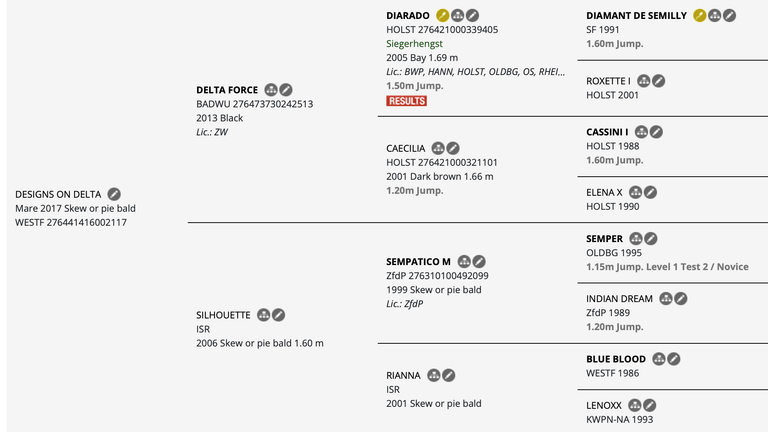Open pedigree tree icon for DIARADO
The image size is (768, 432).
tap(457, 16)
